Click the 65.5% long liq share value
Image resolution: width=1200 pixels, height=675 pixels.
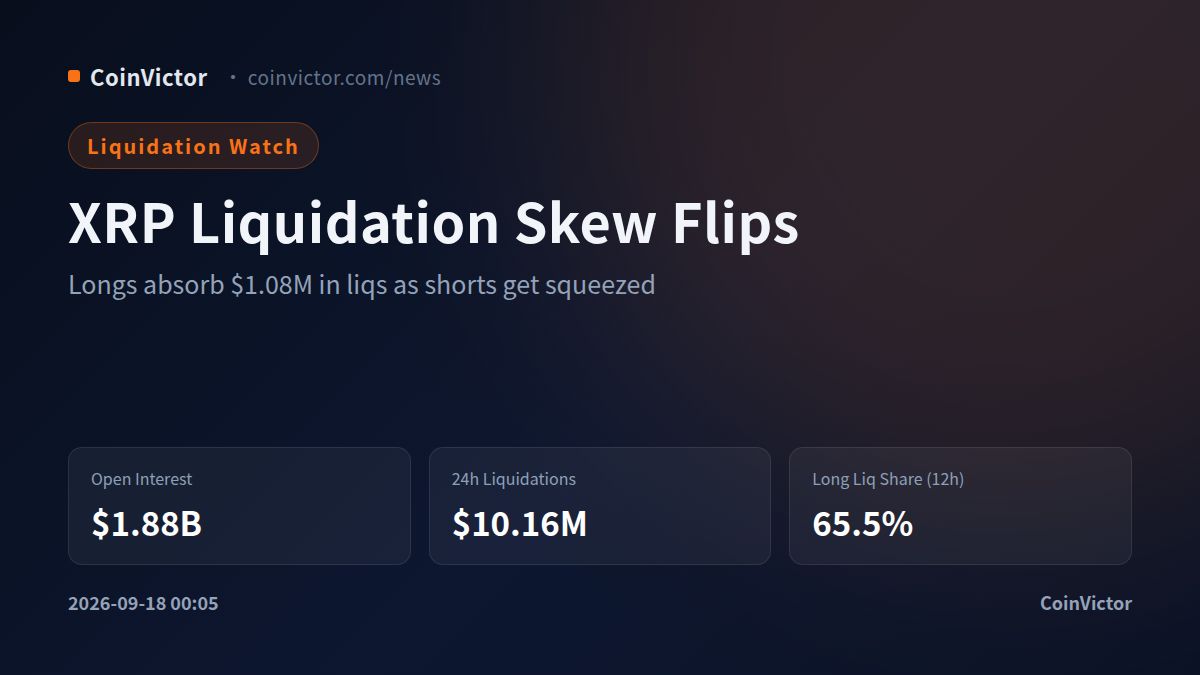[x=862, y=524]
